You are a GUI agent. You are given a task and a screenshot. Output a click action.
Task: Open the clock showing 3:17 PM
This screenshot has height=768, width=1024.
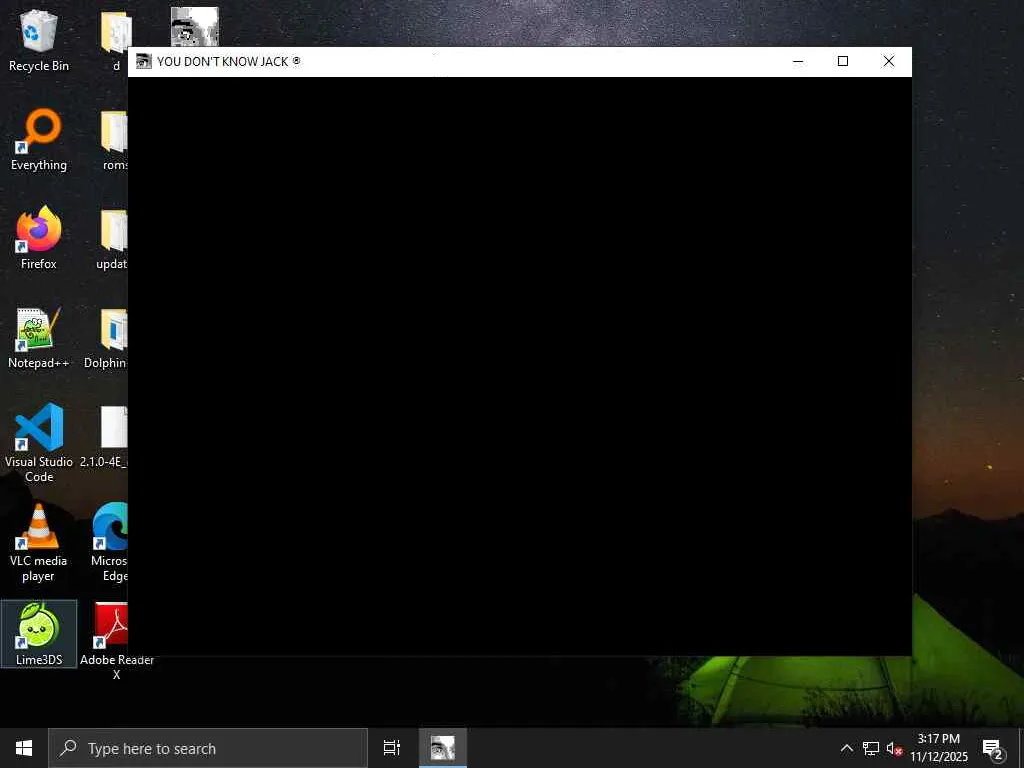(939, 748)
